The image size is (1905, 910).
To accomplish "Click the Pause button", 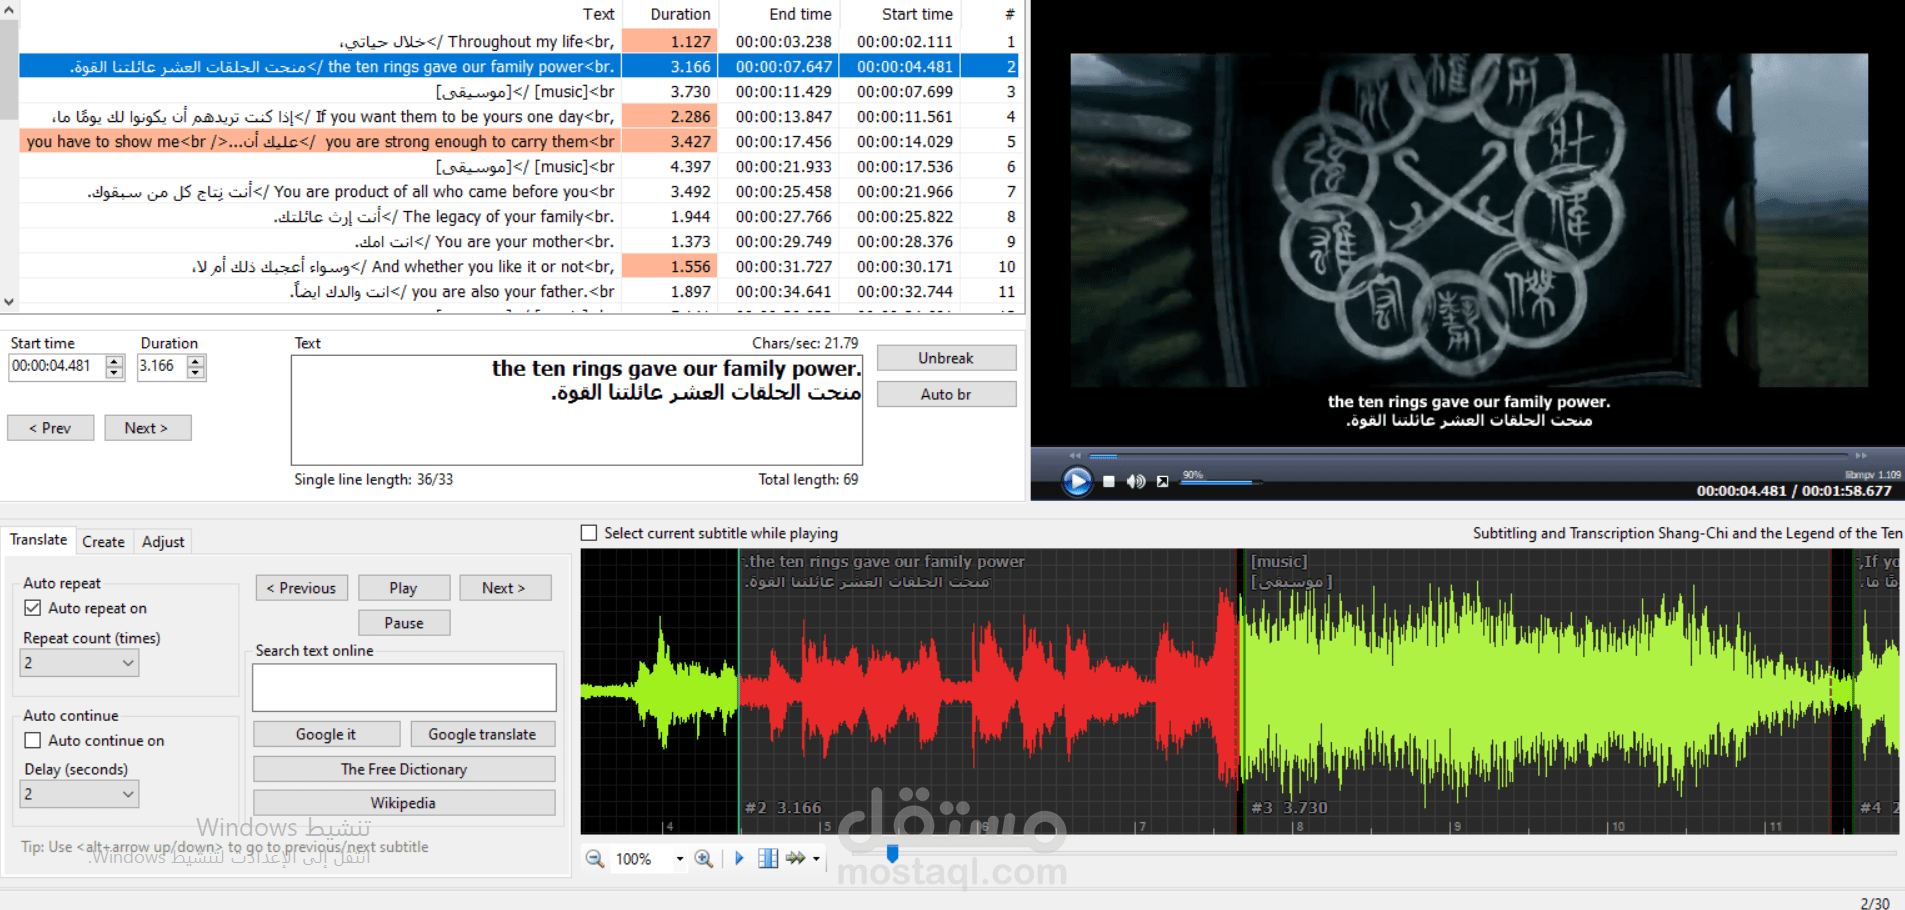I will [404, 623].
